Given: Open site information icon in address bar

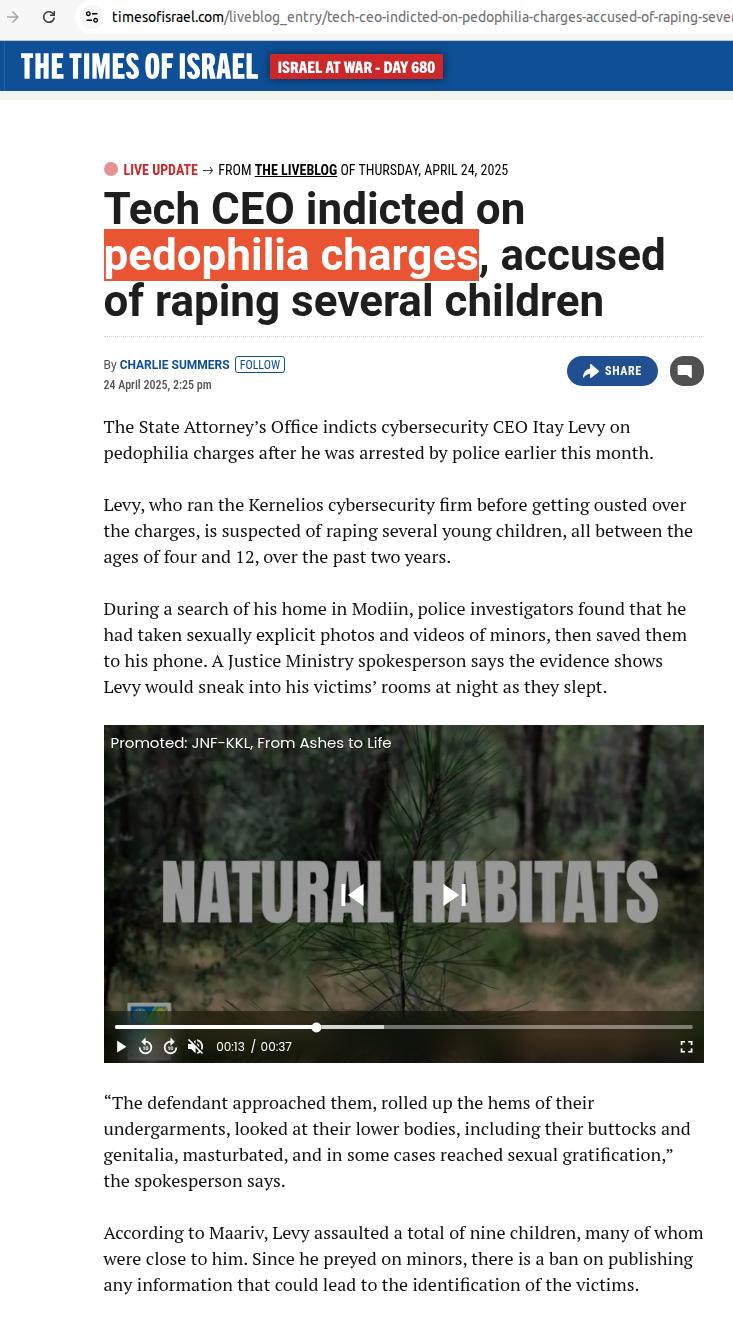Looking at the screenshot, I should pos(92,17).
